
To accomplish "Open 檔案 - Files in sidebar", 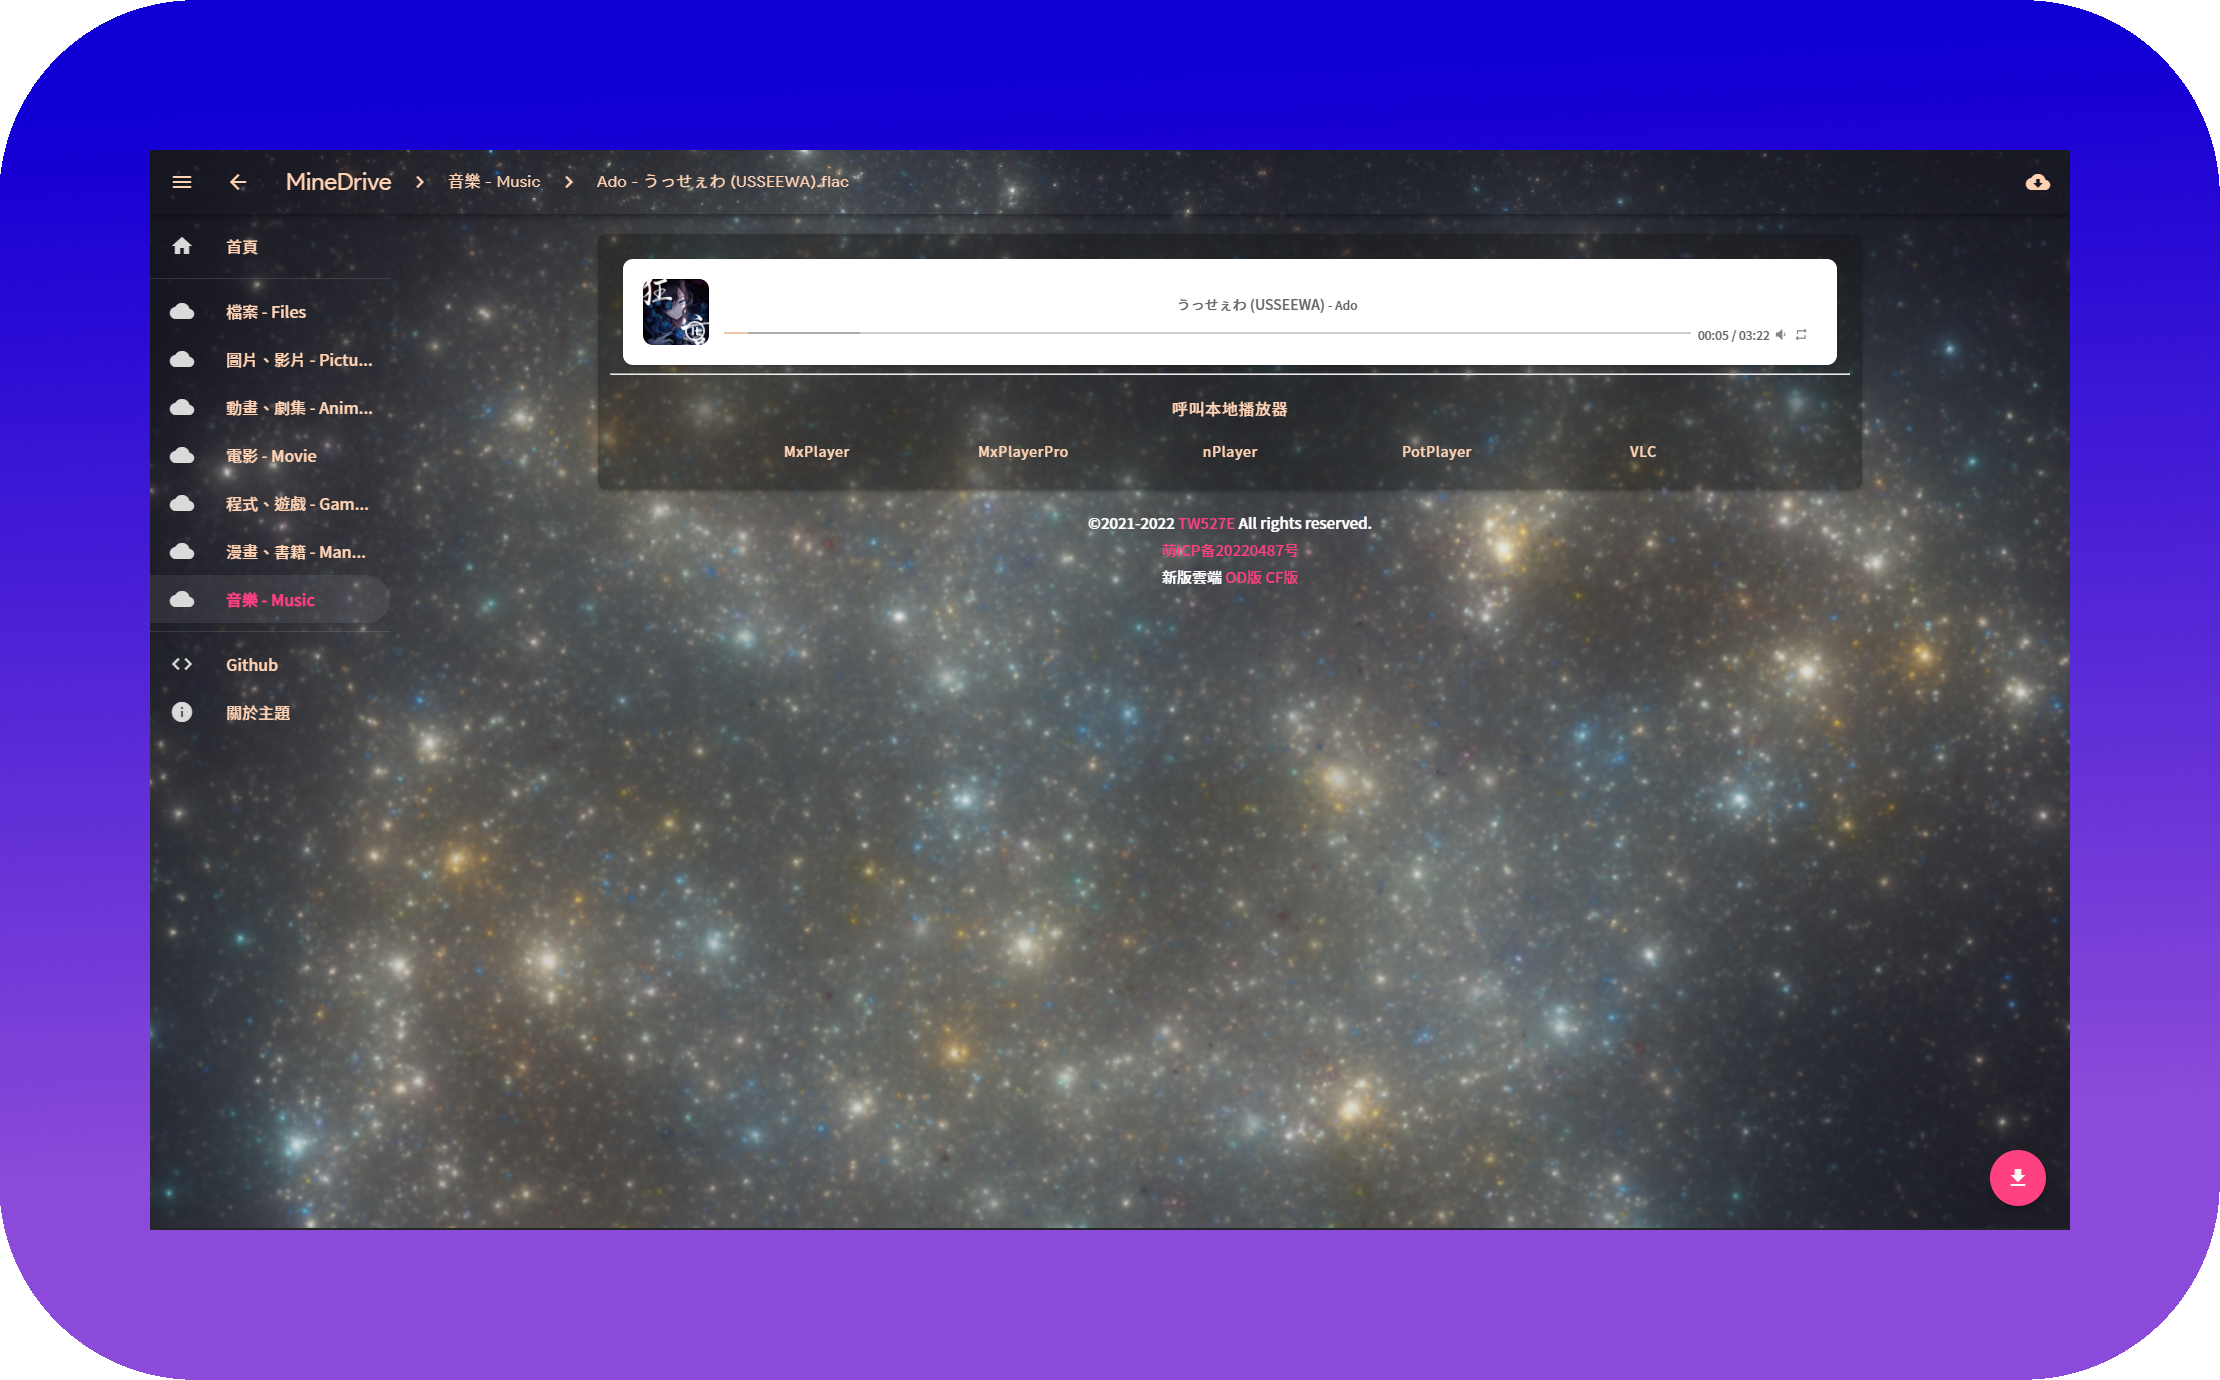I will tap(266, 312).
